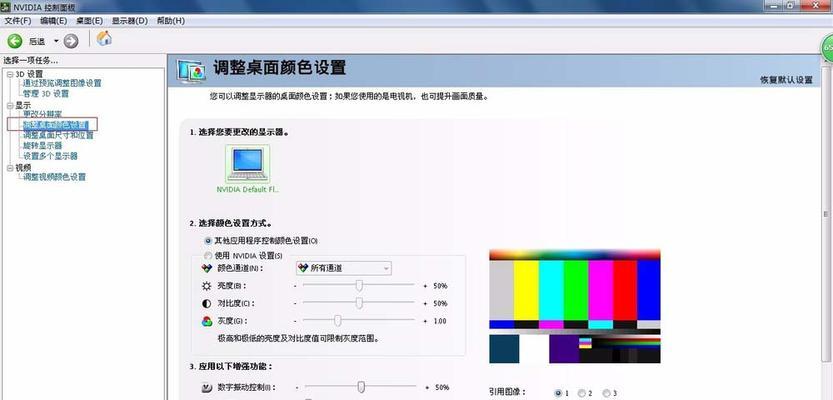Collapse the 3D 设置 tree node
The width and height of the screenshot is (833, 400).
point(10,74)
